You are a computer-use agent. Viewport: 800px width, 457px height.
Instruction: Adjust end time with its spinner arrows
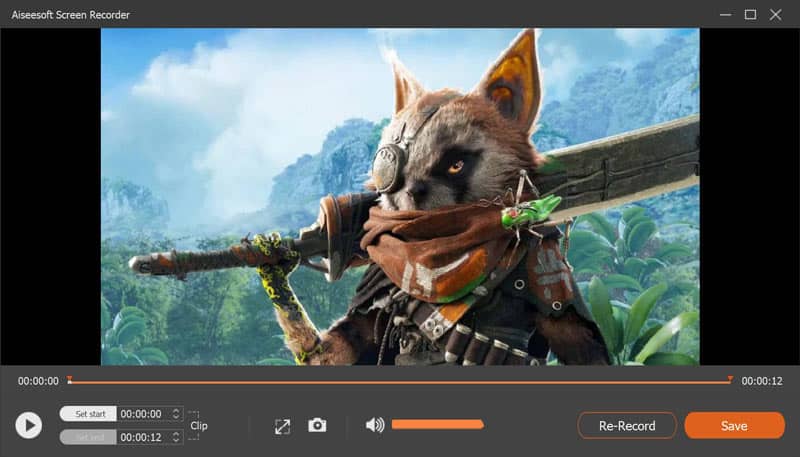tap(176, 437)
